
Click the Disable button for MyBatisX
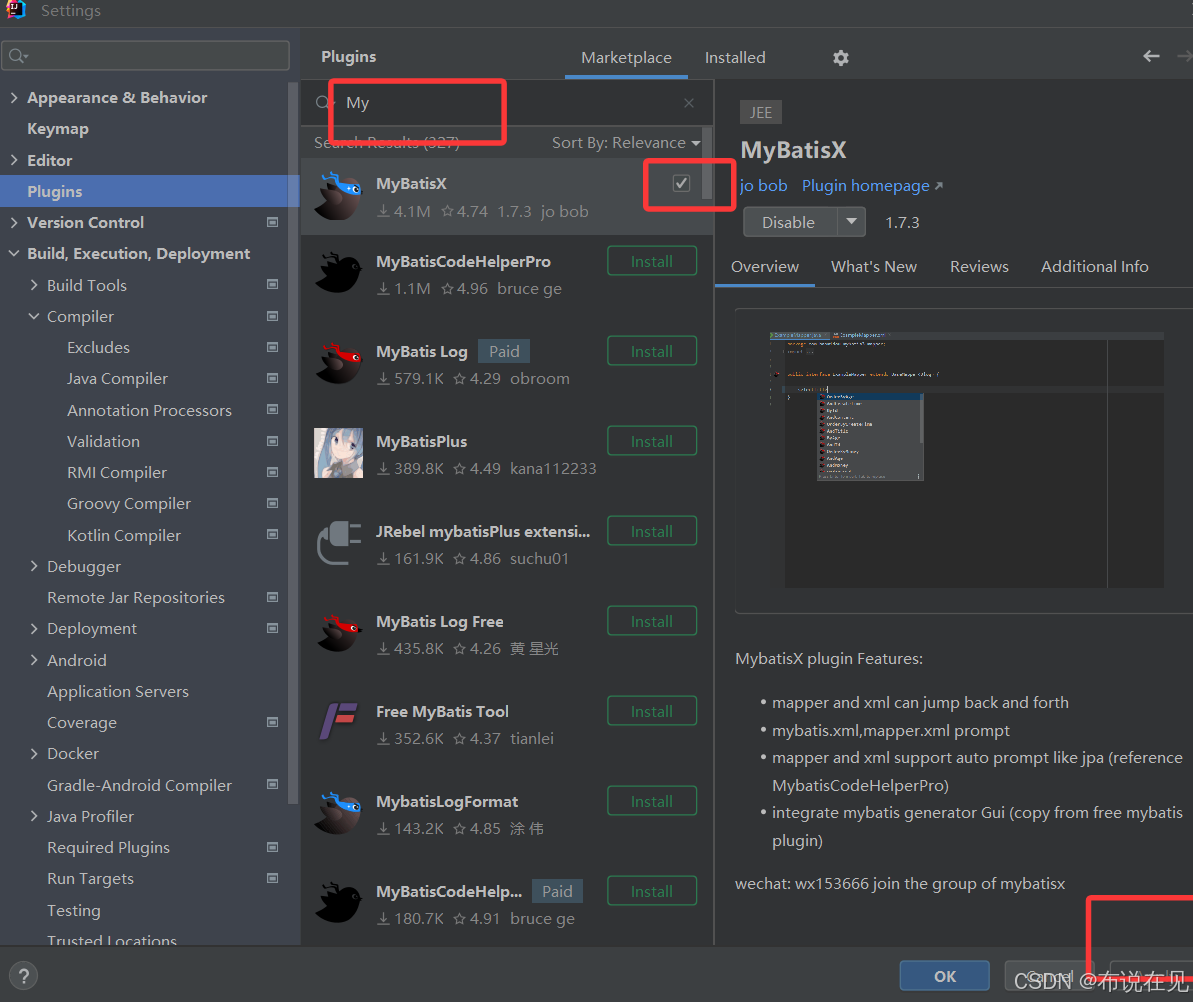(790, 222)
